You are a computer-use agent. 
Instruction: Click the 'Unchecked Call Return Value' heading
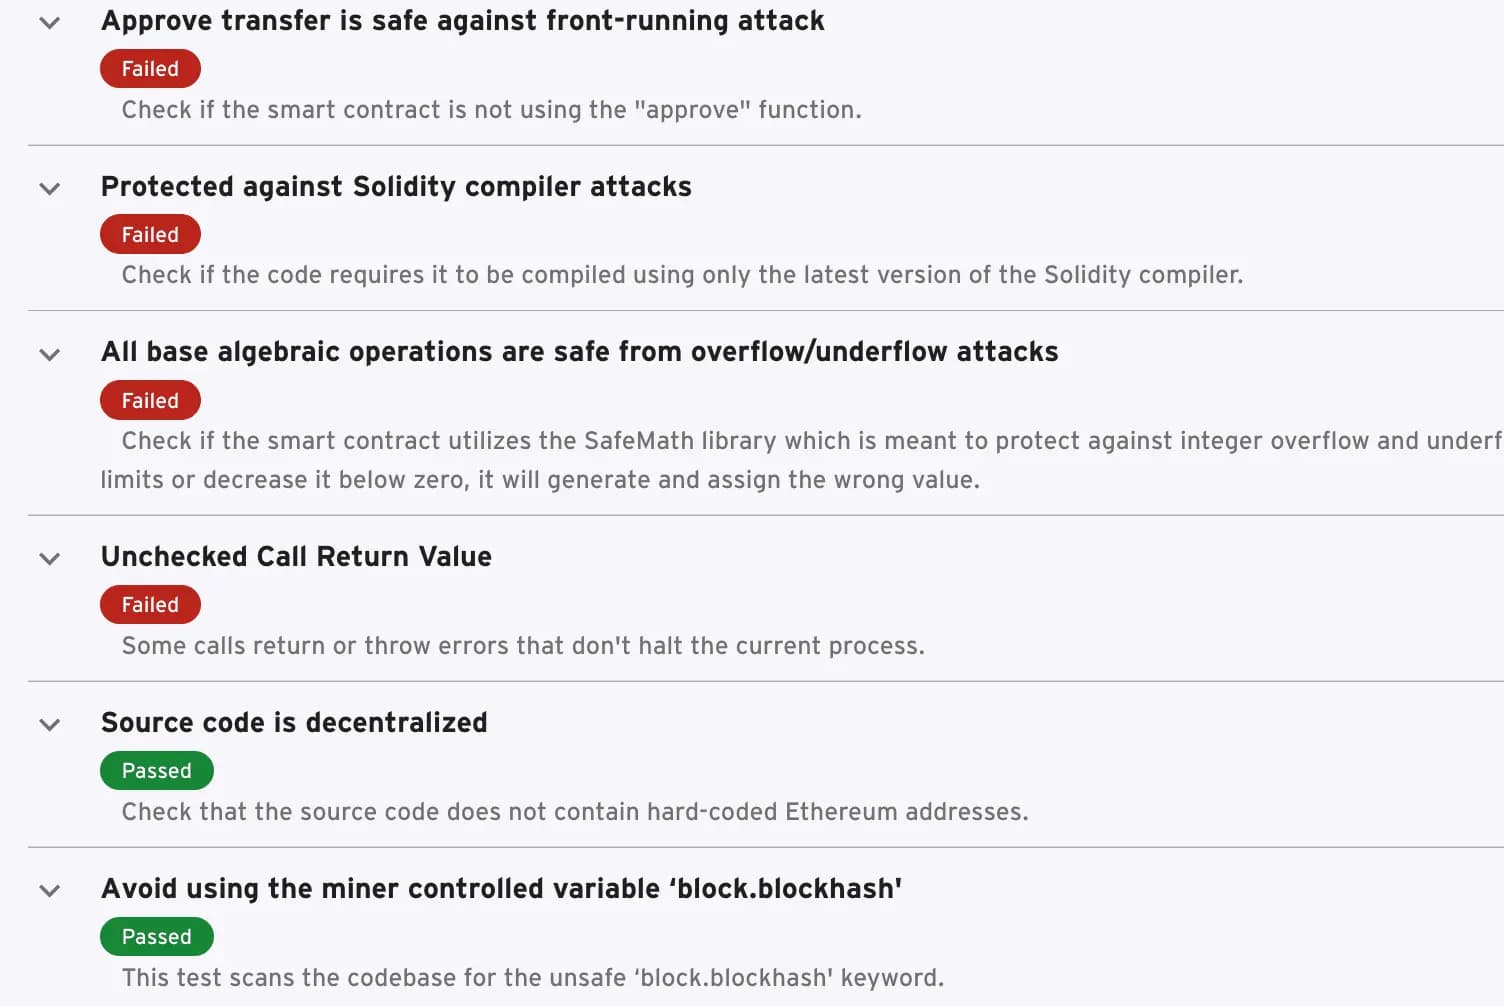tap(296, 557)
